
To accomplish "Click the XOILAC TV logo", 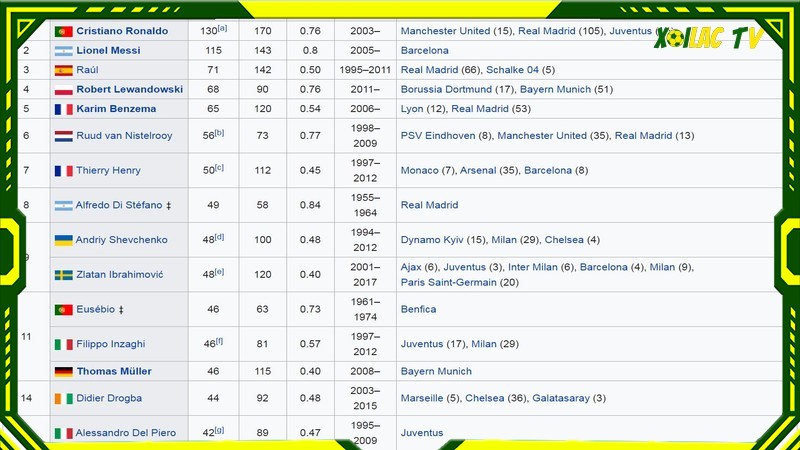I will (708, 40).
